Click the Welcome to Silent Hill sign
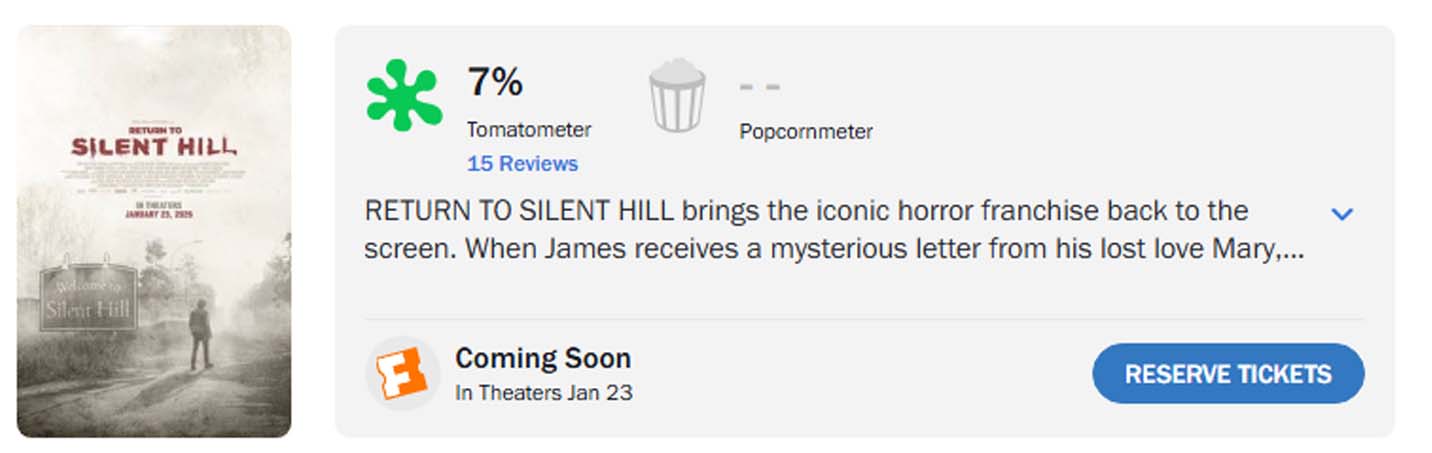 pyautogui.click(x=88, y=299)
